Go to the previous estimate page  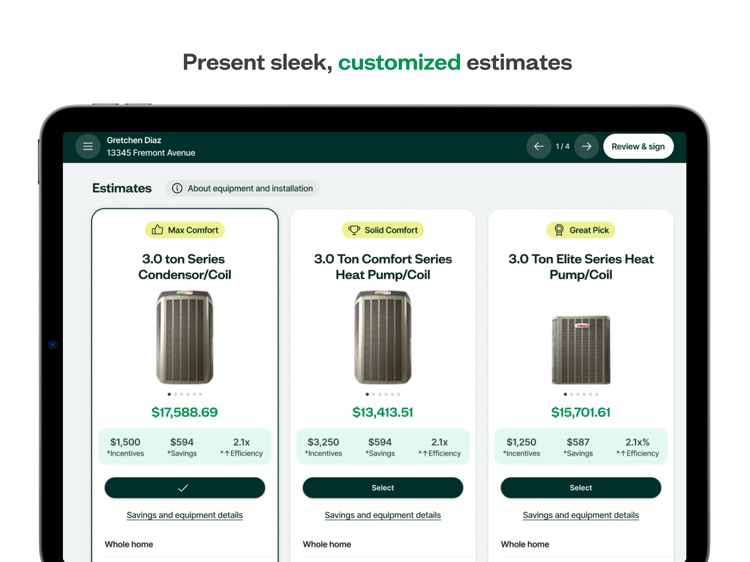(539, 146)
